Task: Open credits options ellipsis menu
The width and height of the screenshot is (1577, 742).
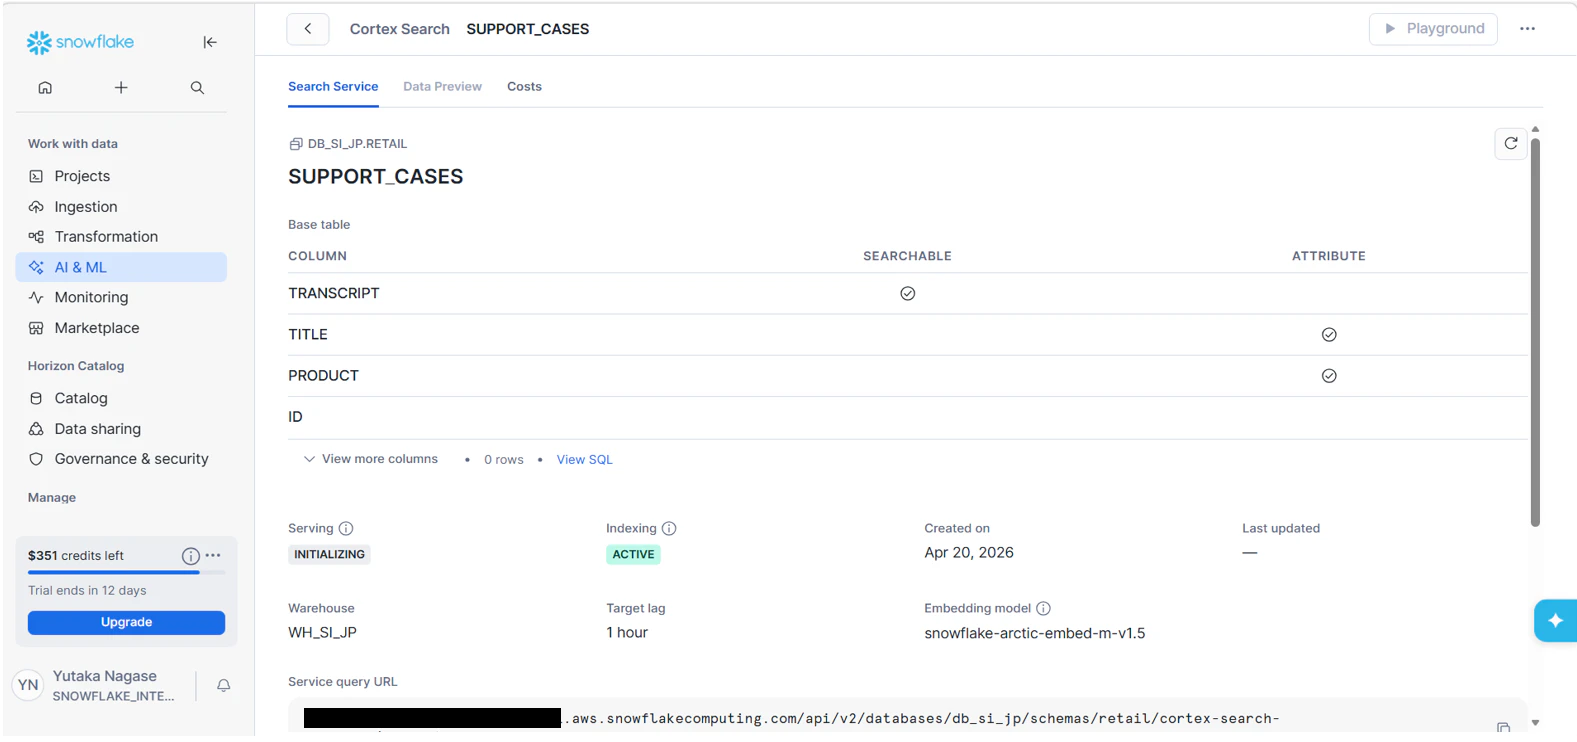Action: pos(213,555)
